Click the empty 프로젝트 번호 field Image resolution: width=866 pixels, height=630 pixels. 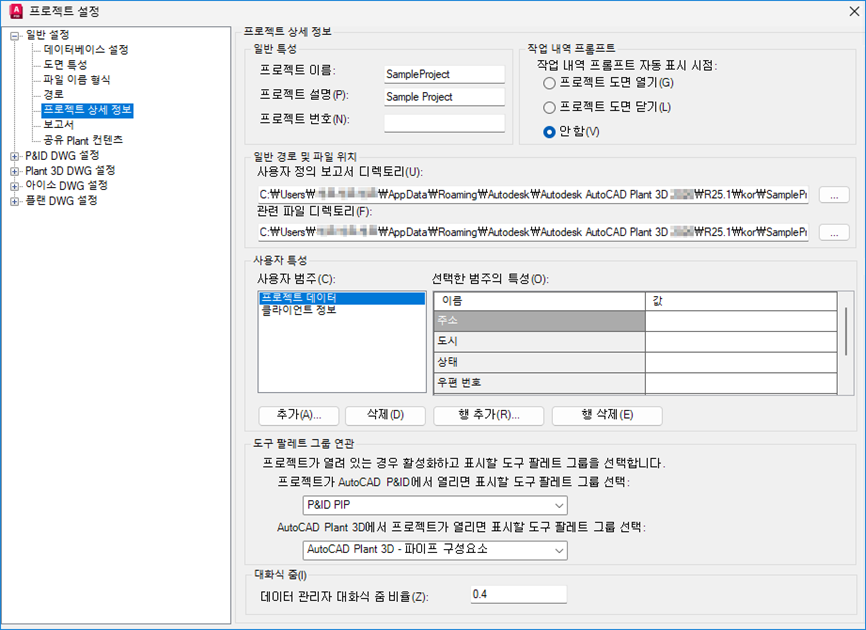445,123
